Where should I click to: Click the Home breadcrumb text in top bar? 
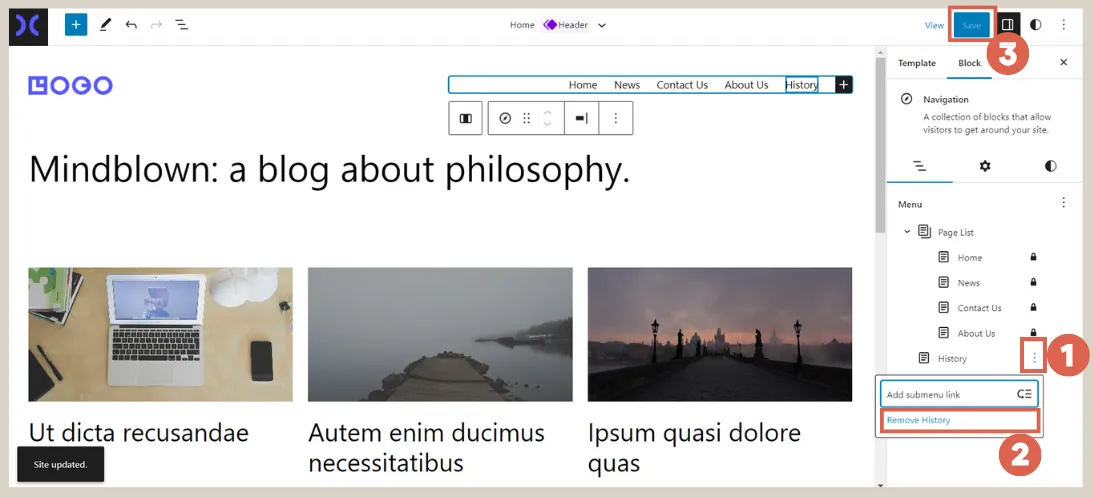tap(522, 25)
